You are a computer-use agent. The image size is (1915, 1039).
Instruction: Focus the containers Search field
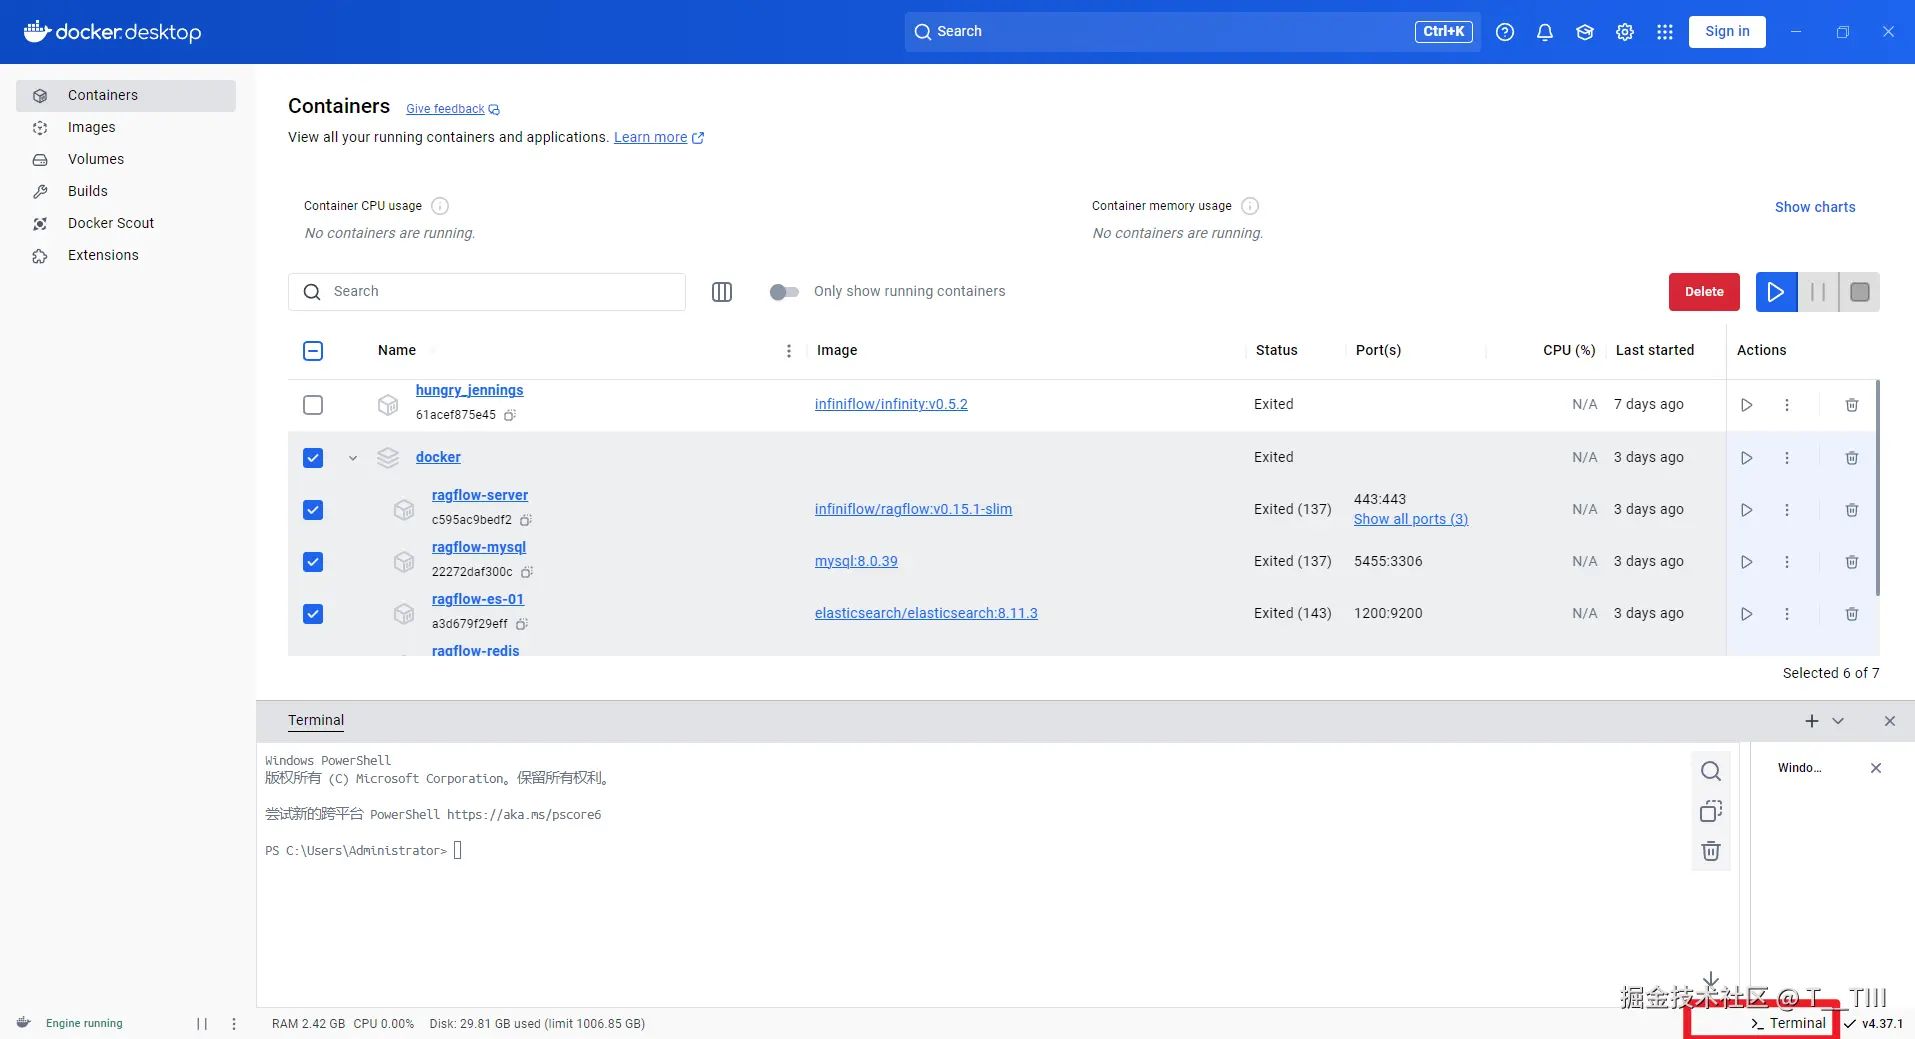pyautogui.click(x=487, y=292)
